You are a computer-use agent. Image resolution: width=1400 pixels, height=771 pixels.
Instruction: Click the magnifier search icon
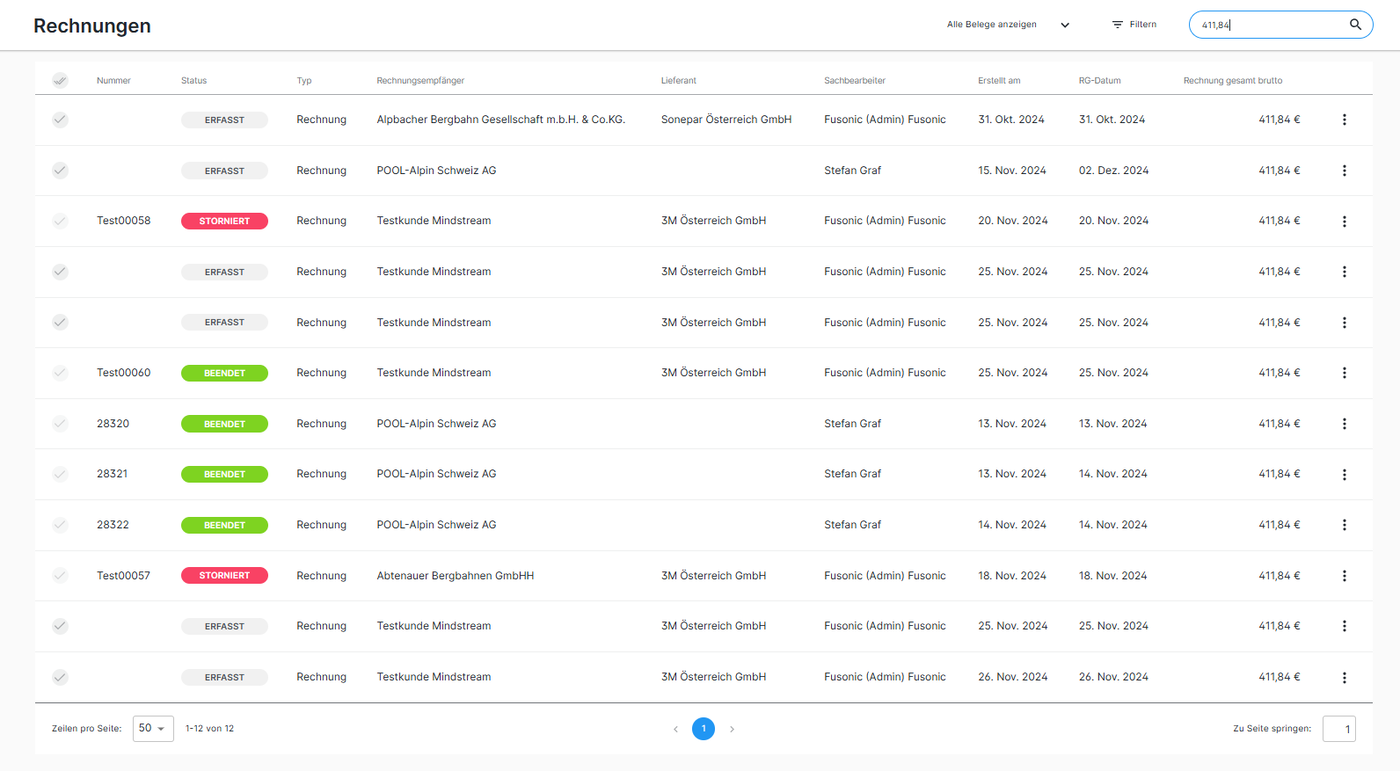(x=1355, y=25)
